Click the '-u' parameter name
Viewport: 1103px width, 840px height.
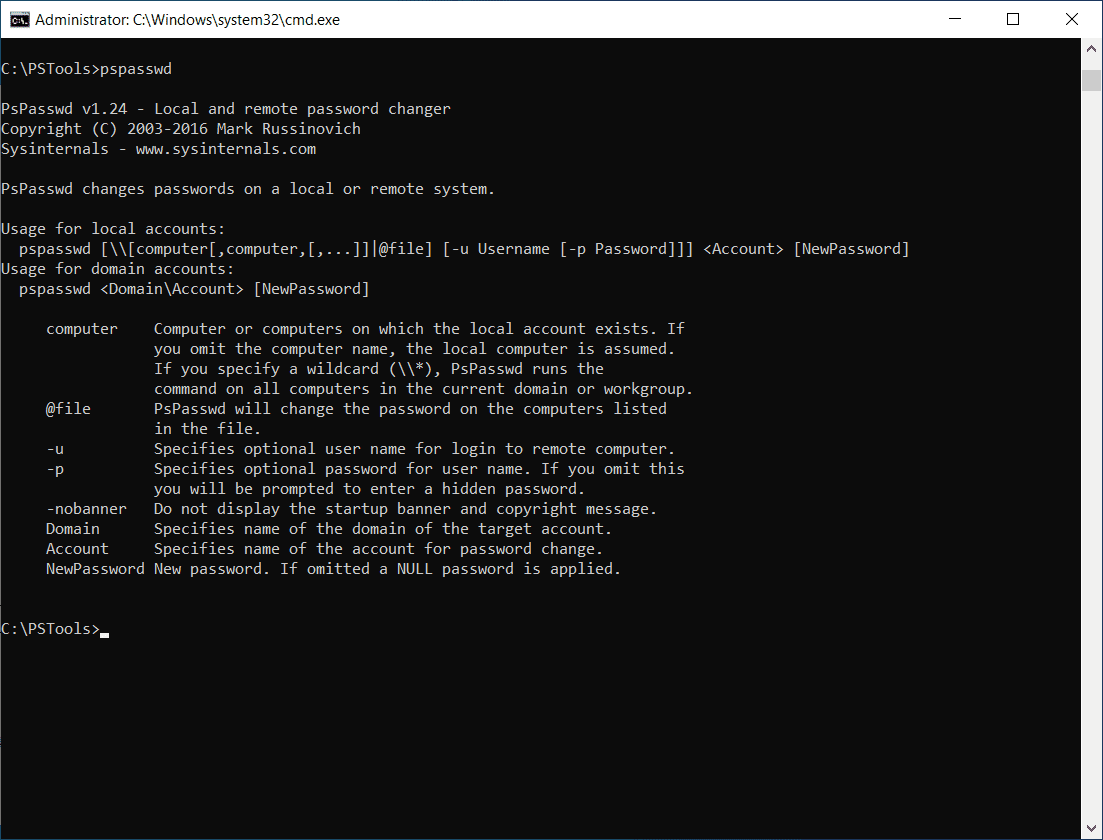[55, 449]
